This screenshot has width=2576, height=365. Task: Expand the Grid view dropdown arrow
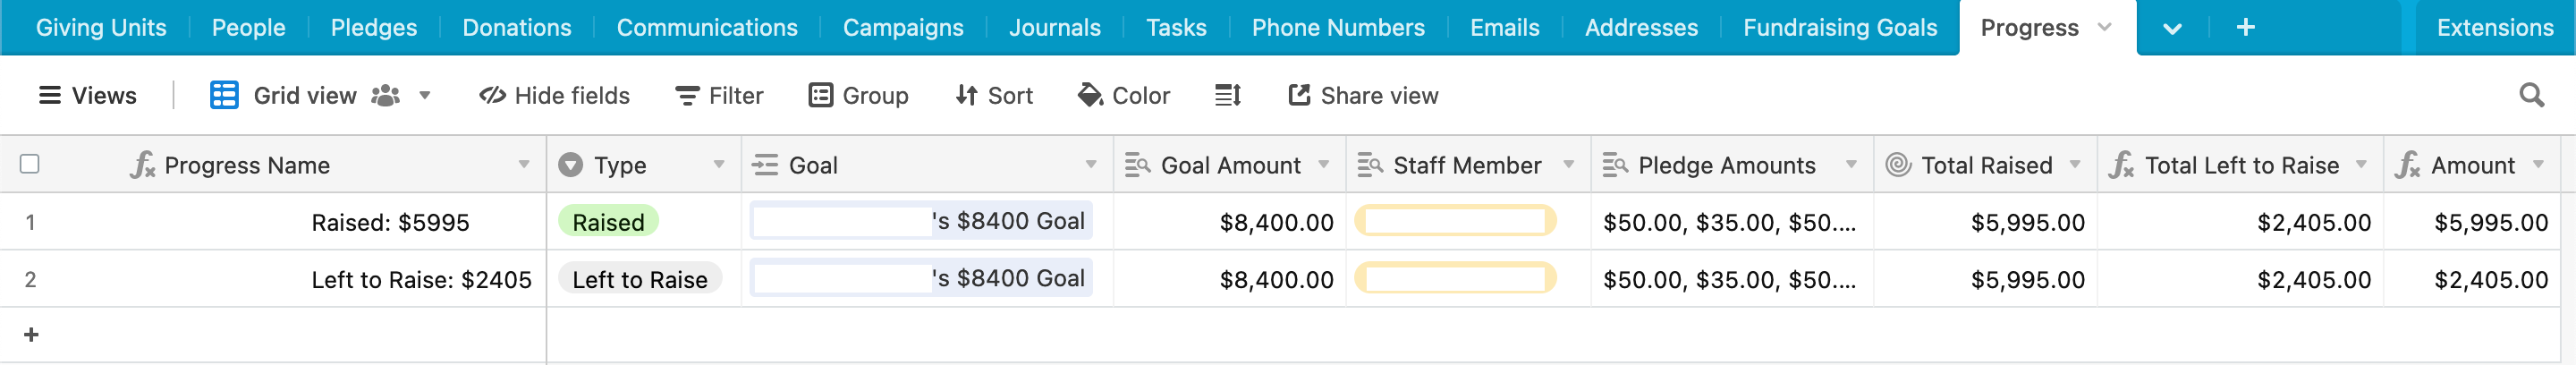pos(425,95)
